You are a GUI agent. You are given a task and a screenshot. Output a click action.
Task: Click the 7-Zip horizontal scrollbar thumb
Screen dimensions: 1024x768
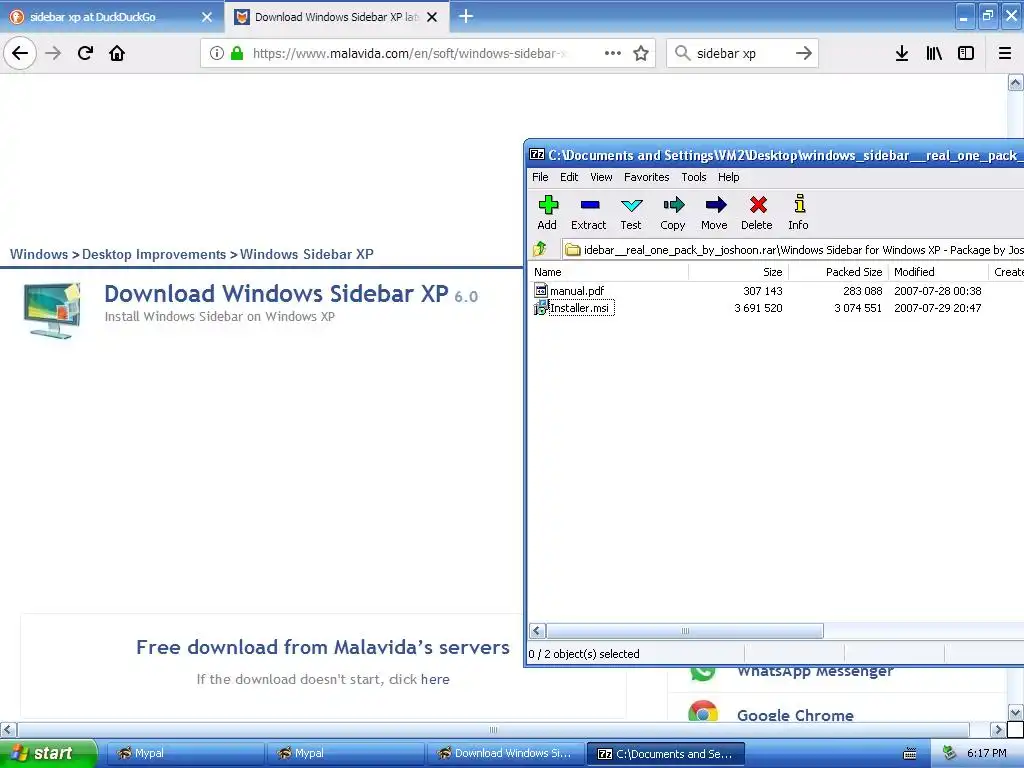coord(684,631)
